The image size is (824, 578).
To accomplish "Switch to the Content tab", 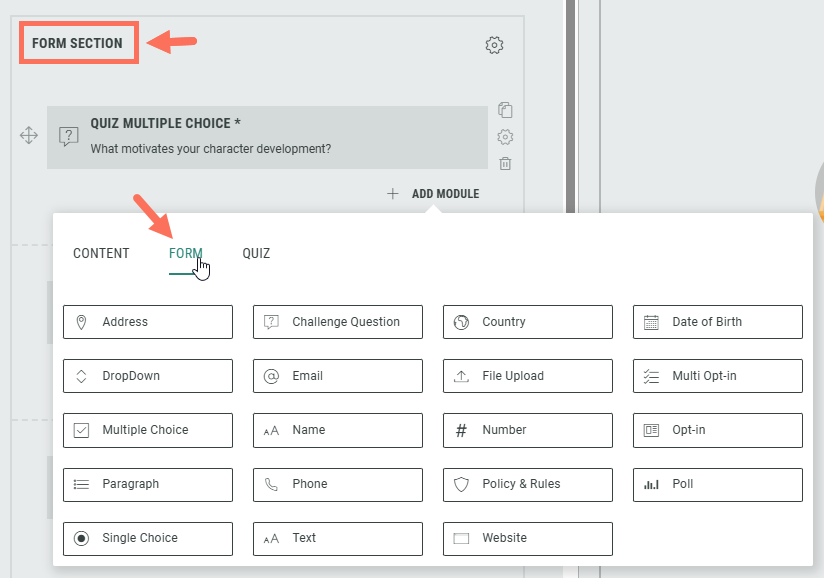I will coord(101,254).
